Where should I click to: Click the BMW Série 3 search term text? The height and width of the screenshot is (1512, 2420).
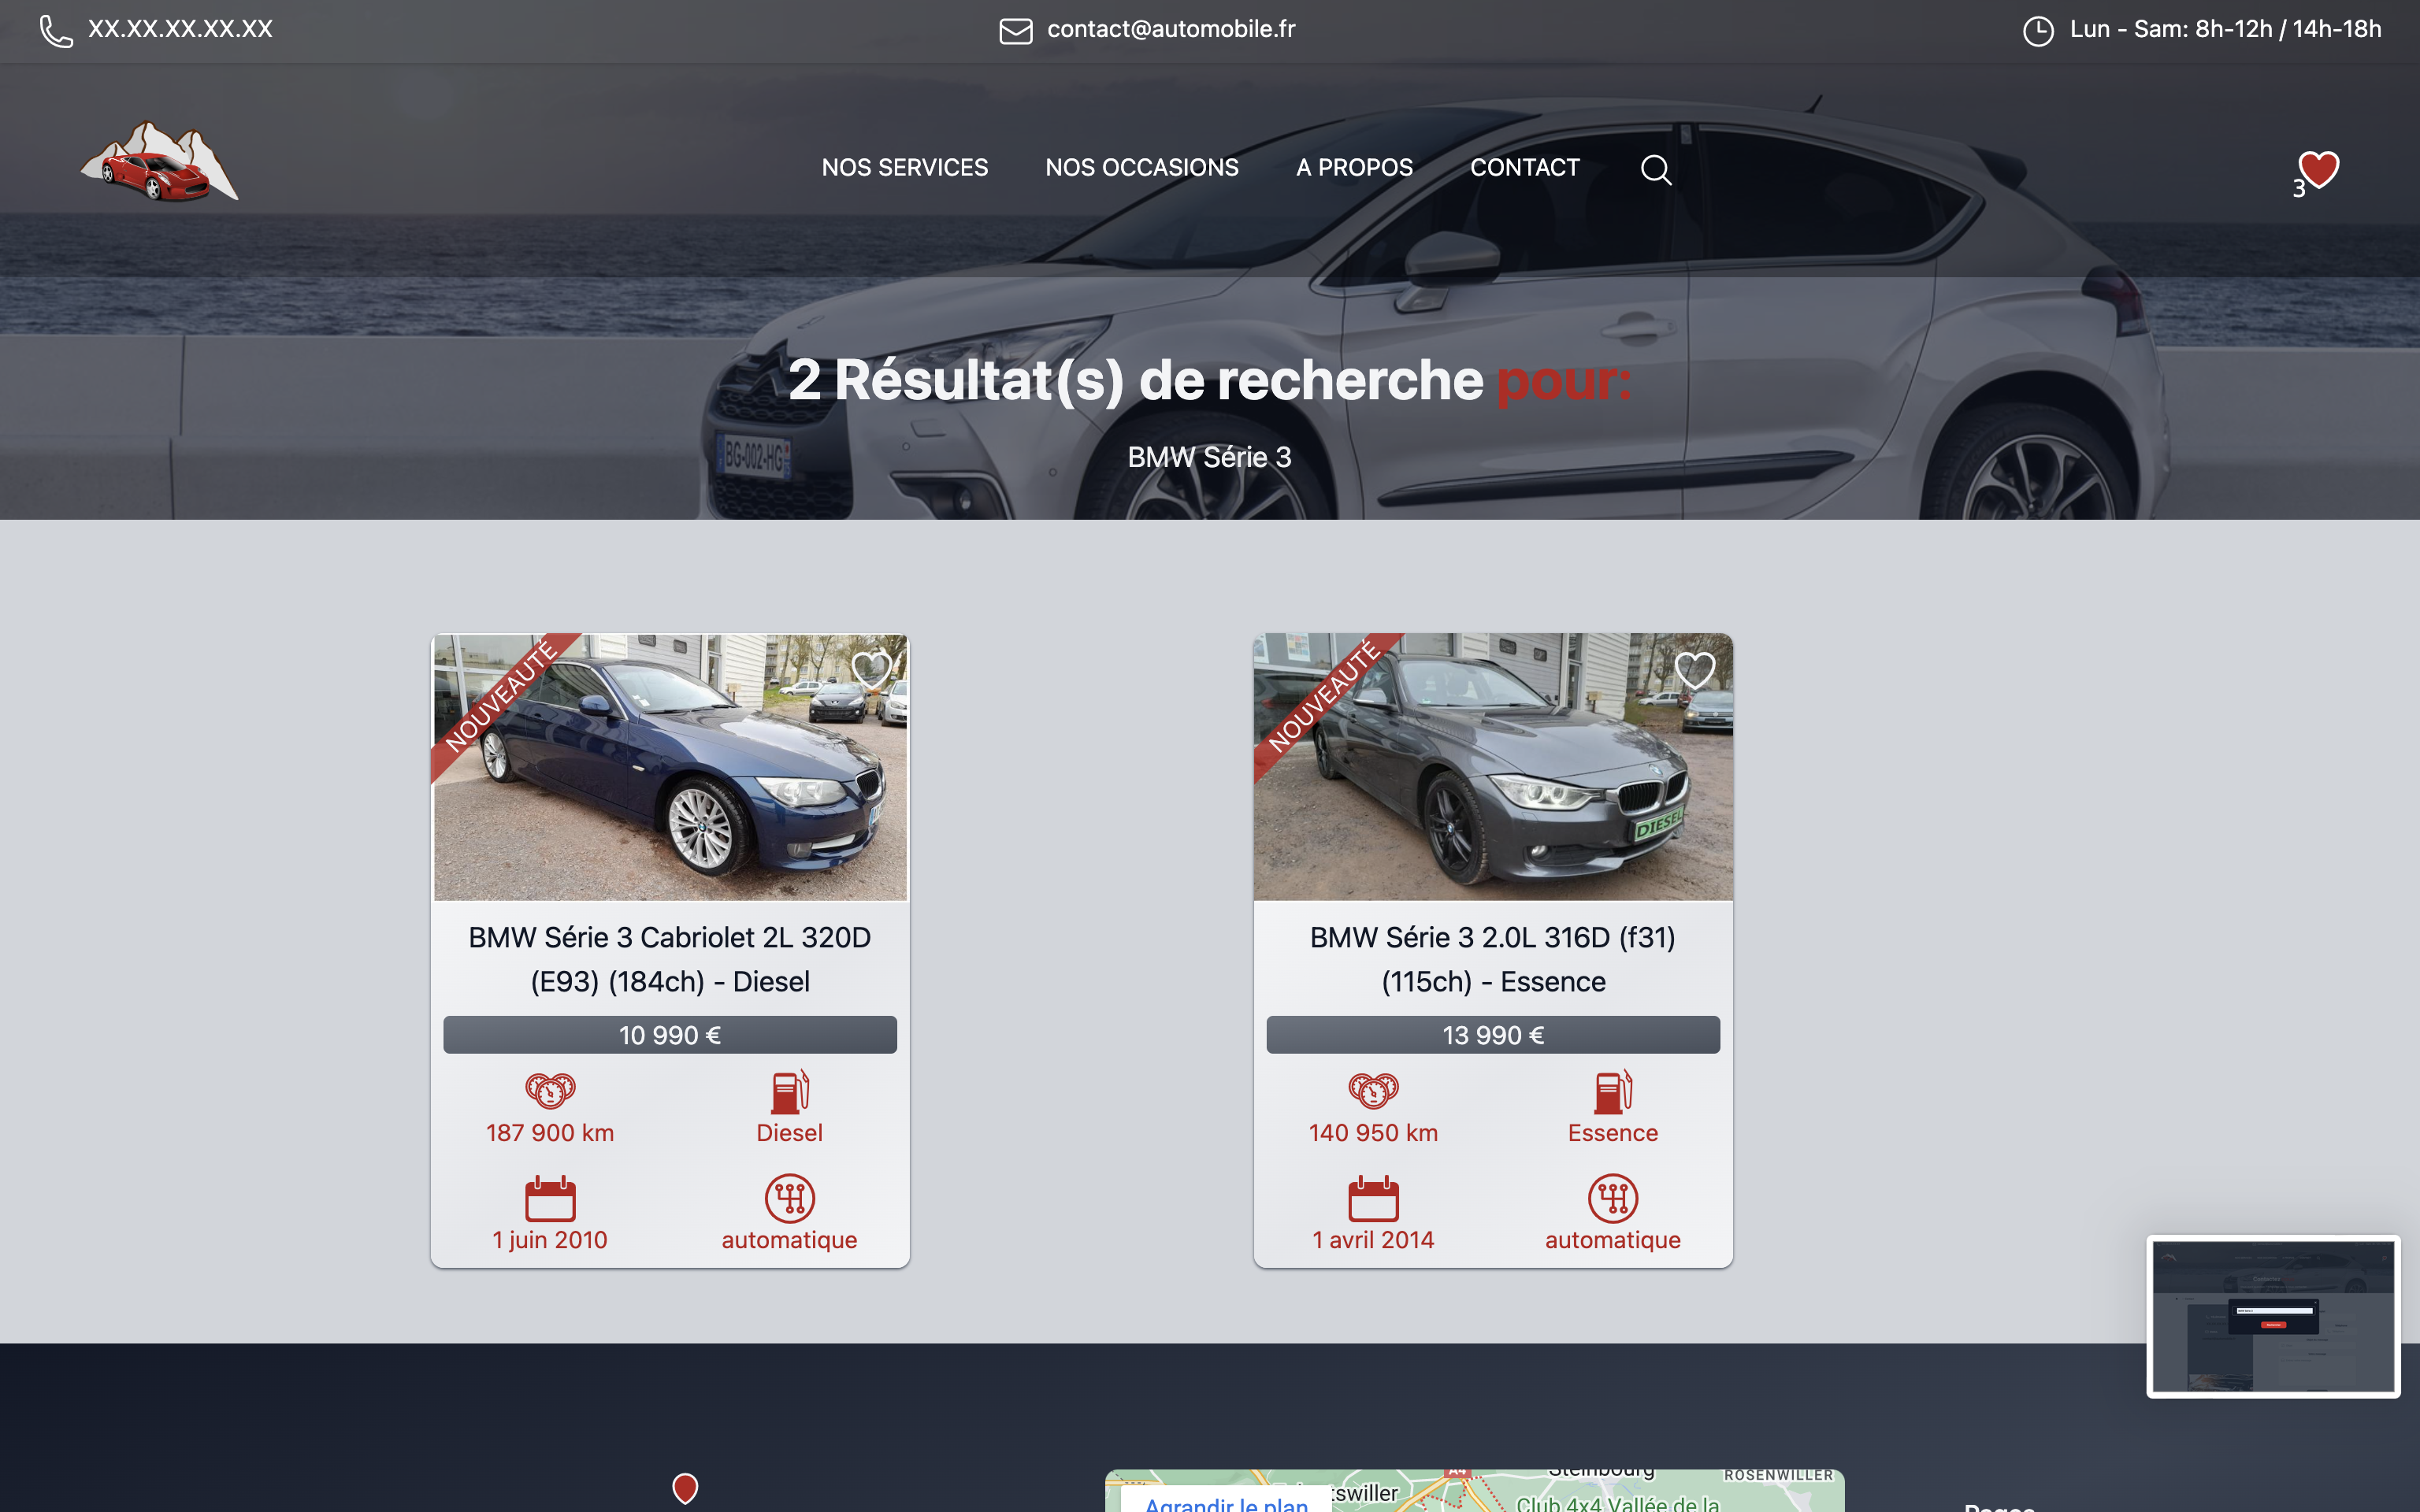[1210, 457]
